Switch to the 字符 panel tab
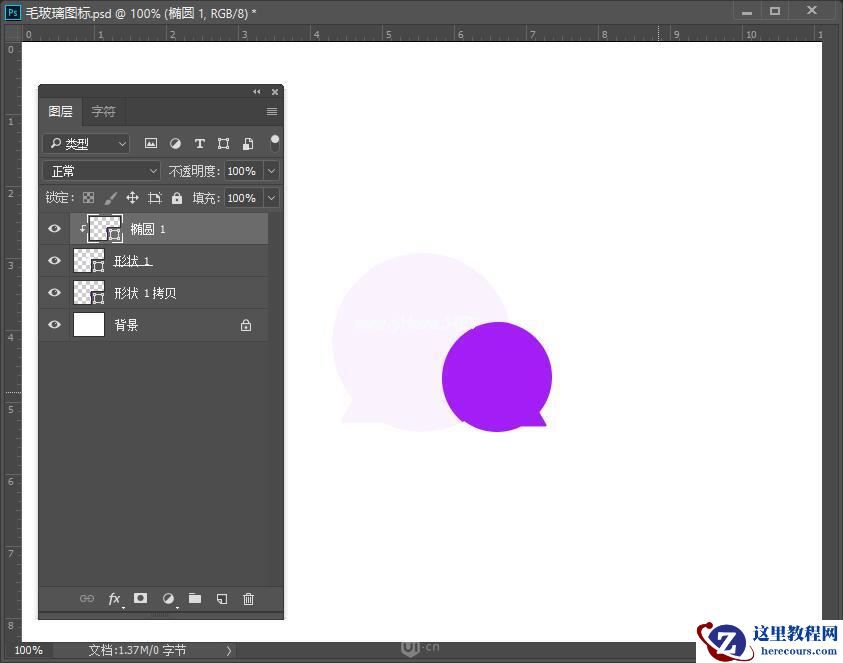843x663 pixels. [x=103, y=111]
